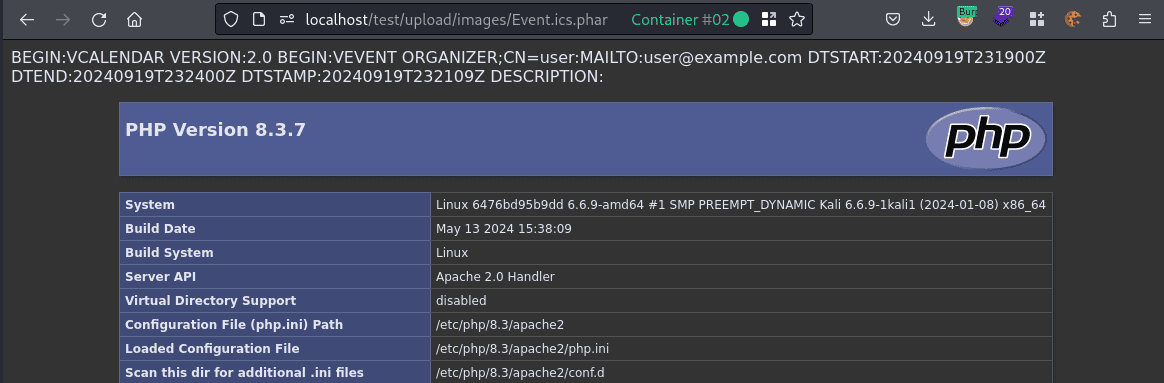Open tracking protection shield info
The image size is (1164, 383).
231,20
